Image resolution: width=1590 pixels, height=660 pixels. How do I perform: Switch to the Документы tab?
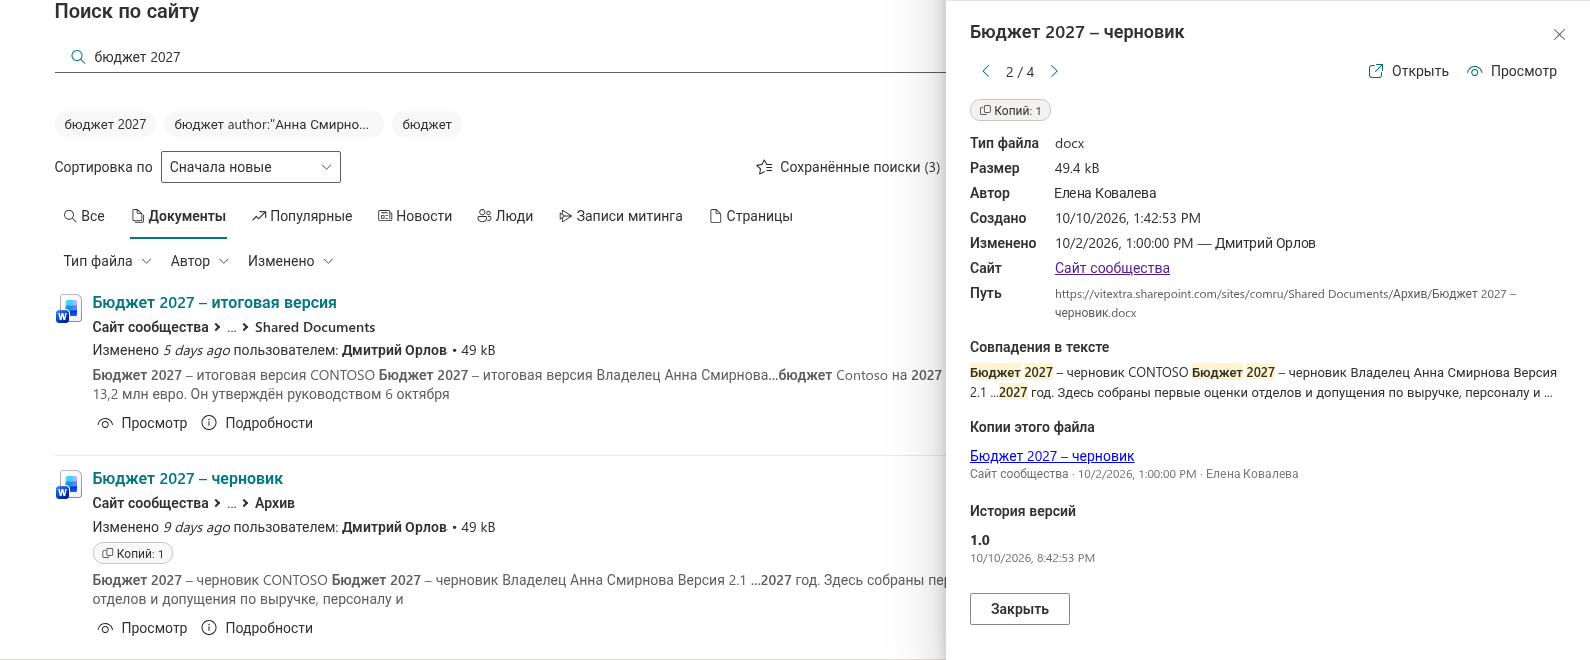[x=179, y=216]
